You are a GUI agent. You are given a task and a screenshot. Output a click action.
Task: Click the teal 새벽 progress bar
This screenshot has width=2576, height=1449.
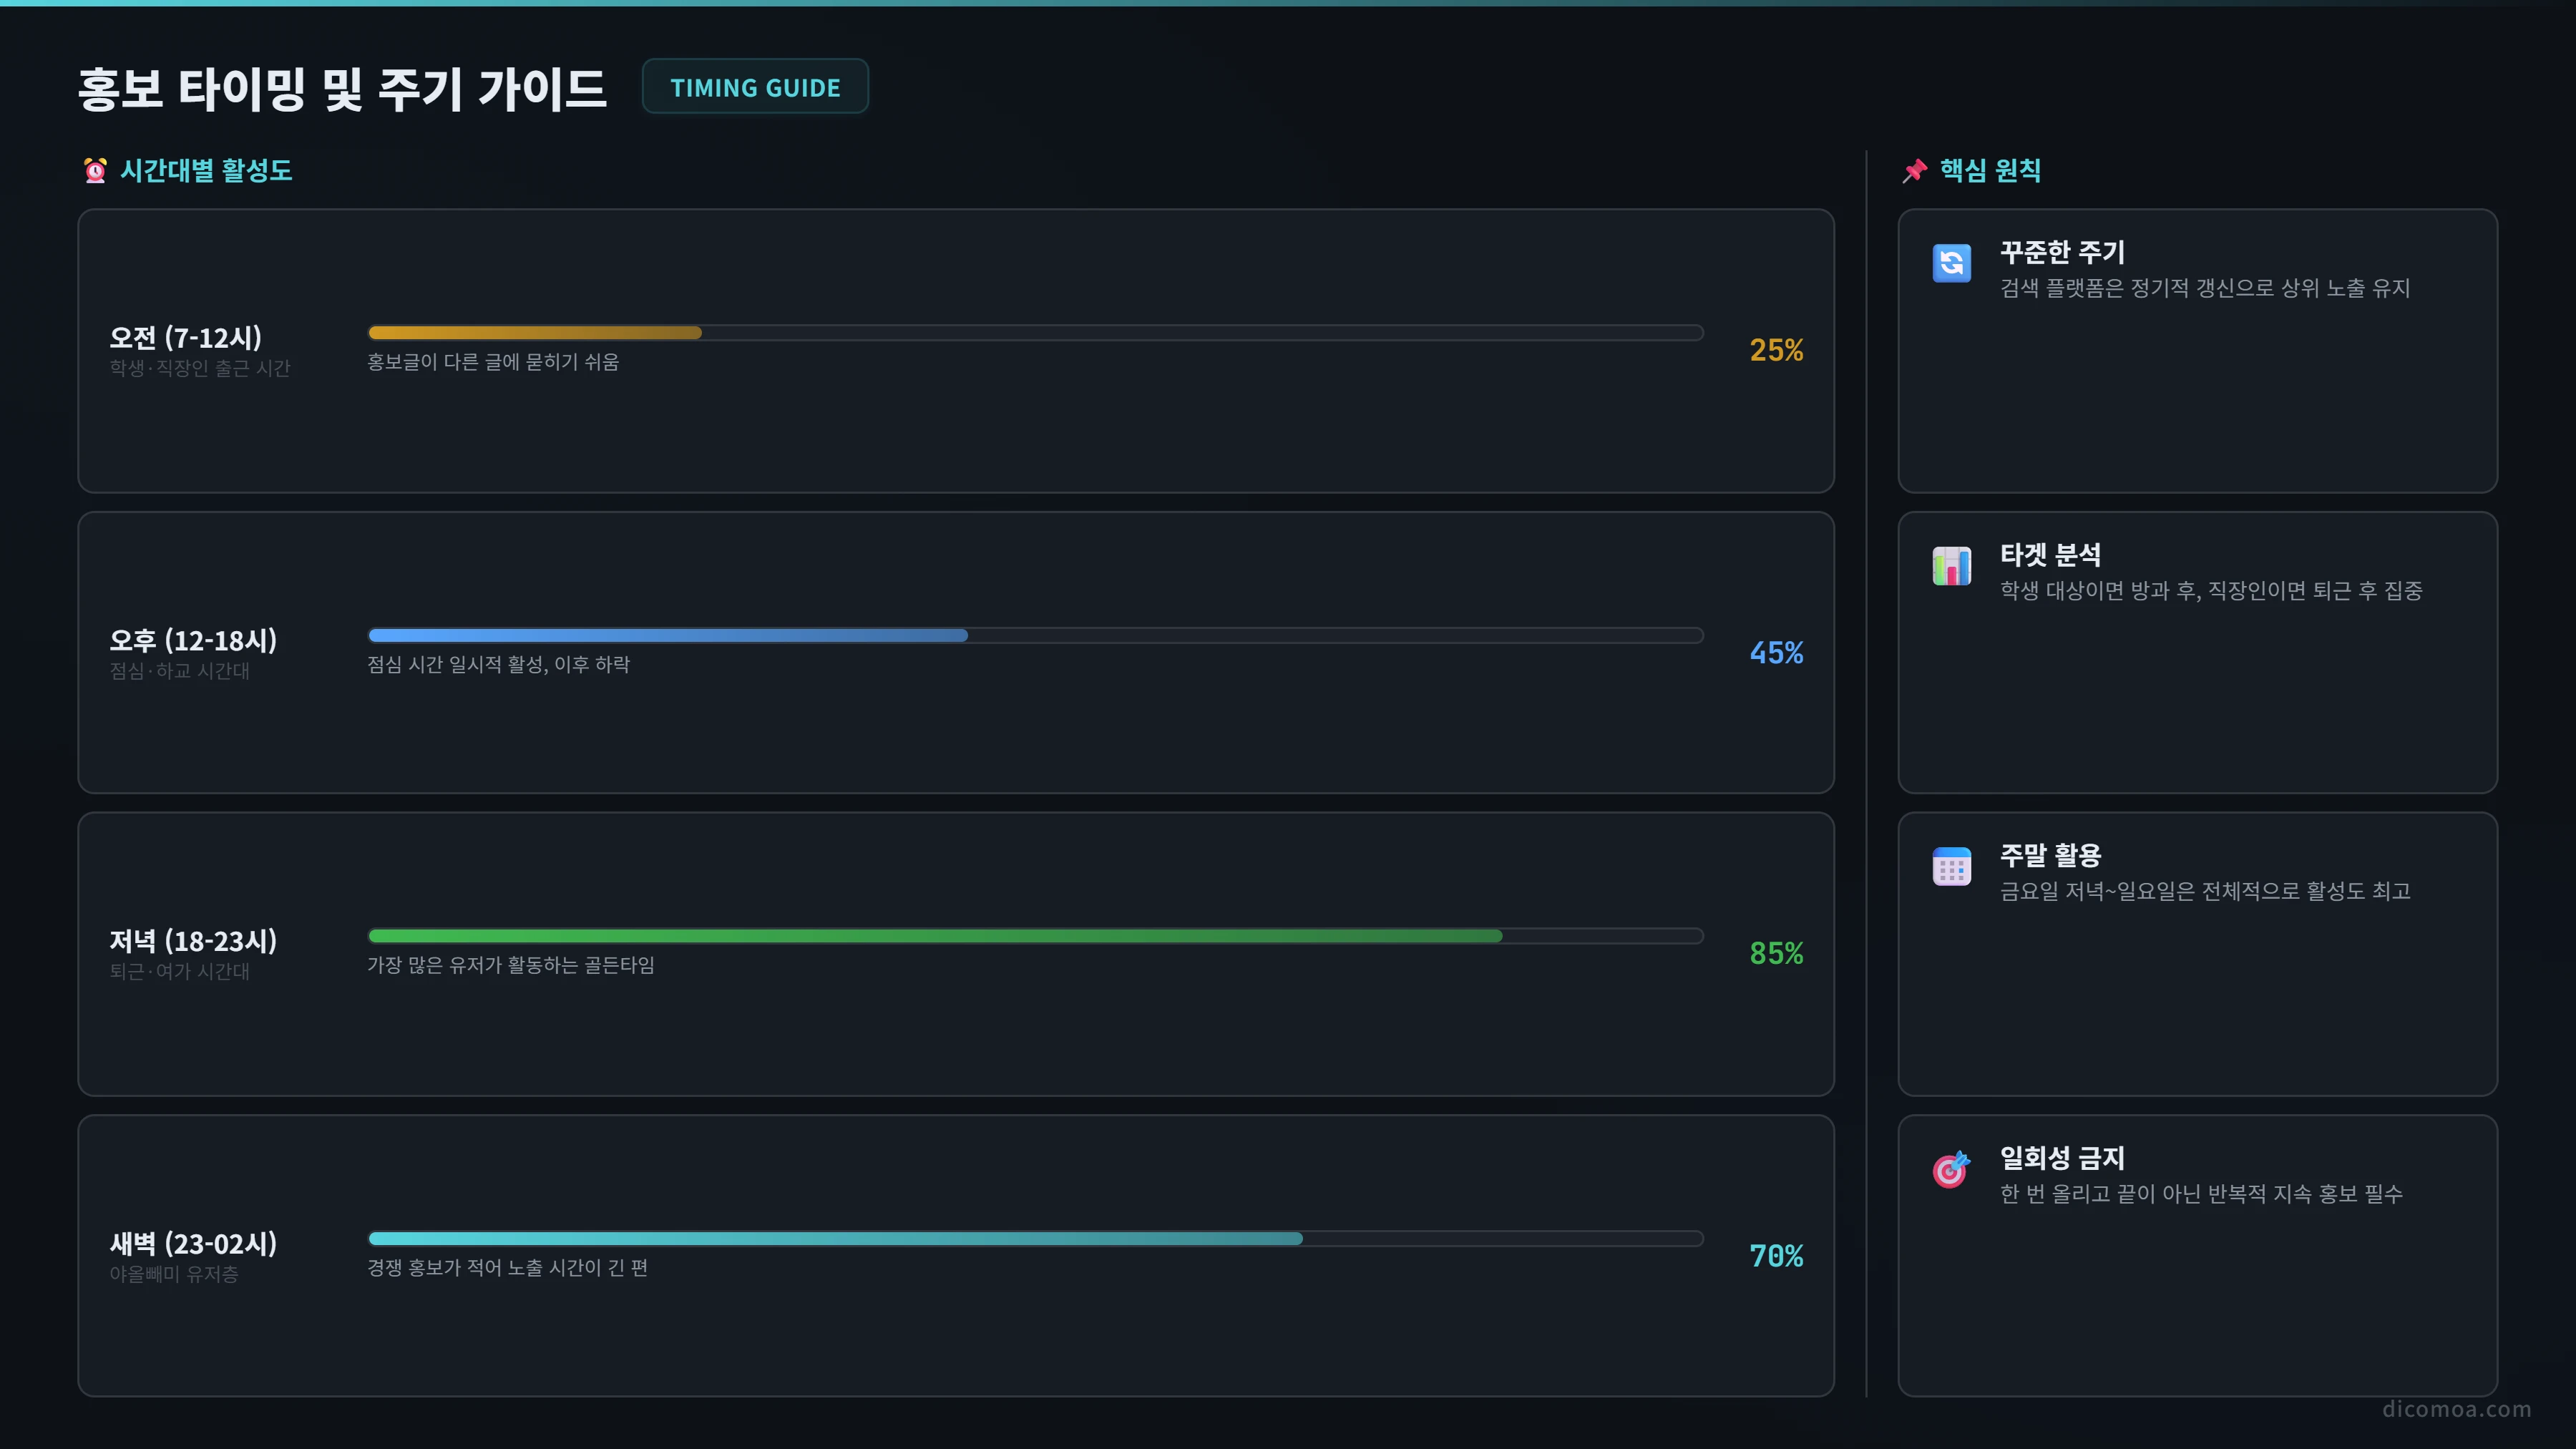coord(1035,1239)
